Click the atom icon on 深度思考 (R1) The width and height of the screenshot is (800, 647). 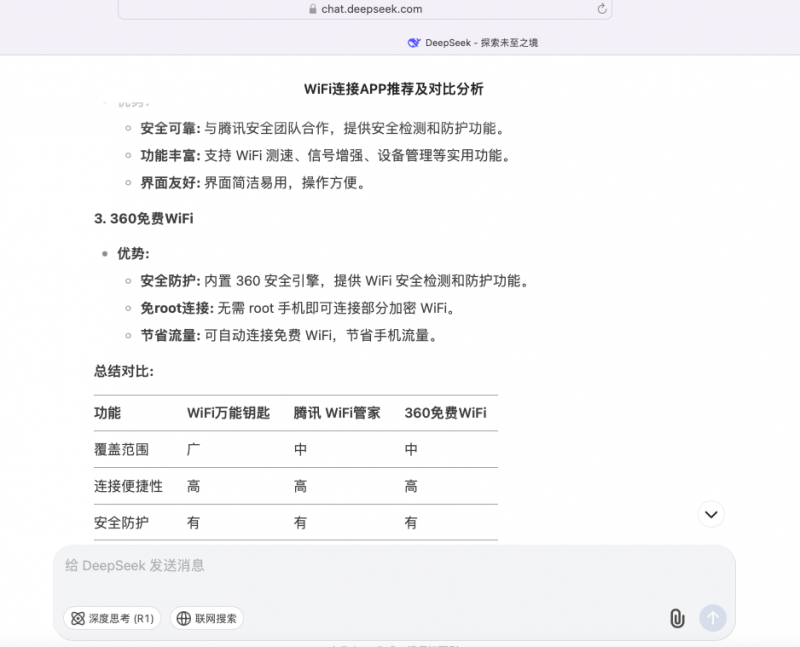pyautogui.click(x=78, y=618)
